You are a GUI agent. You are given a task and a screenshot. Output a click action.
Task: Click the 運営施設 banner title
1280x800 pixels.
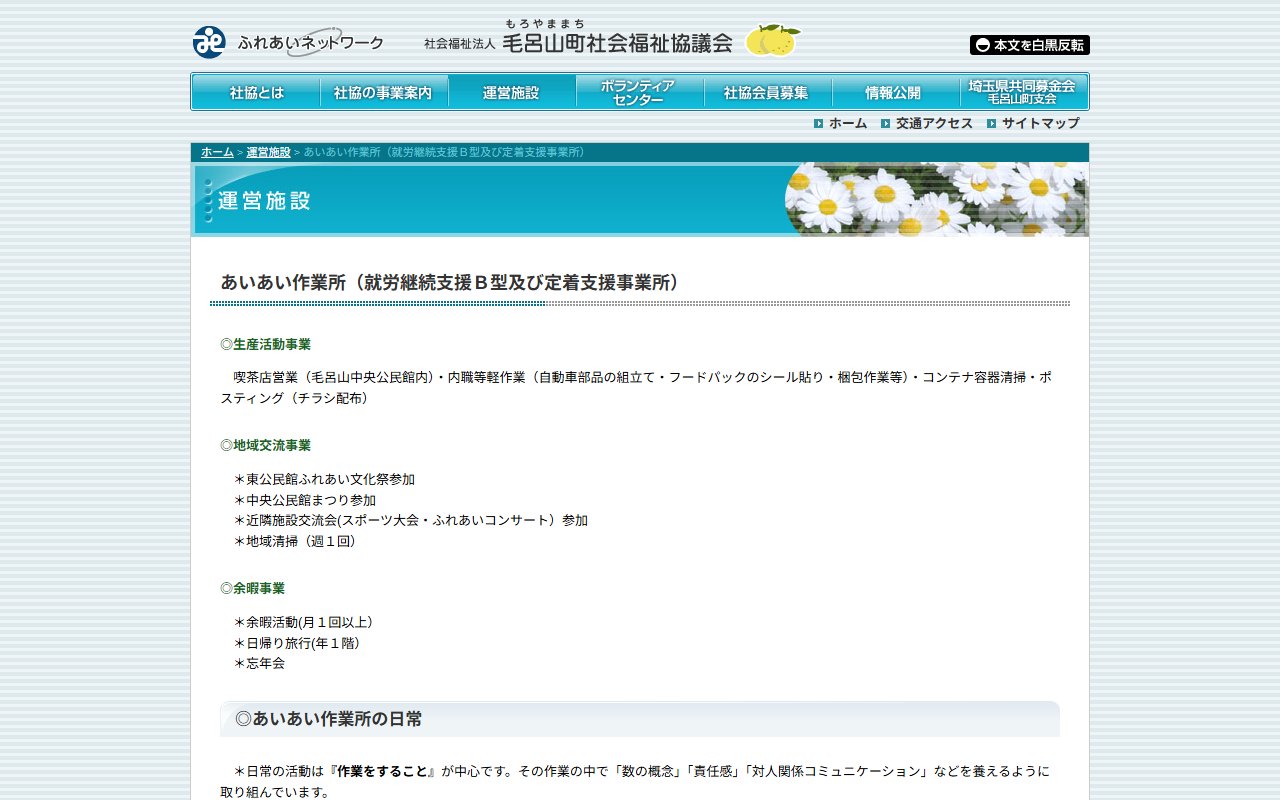click(x=264, y=200)
